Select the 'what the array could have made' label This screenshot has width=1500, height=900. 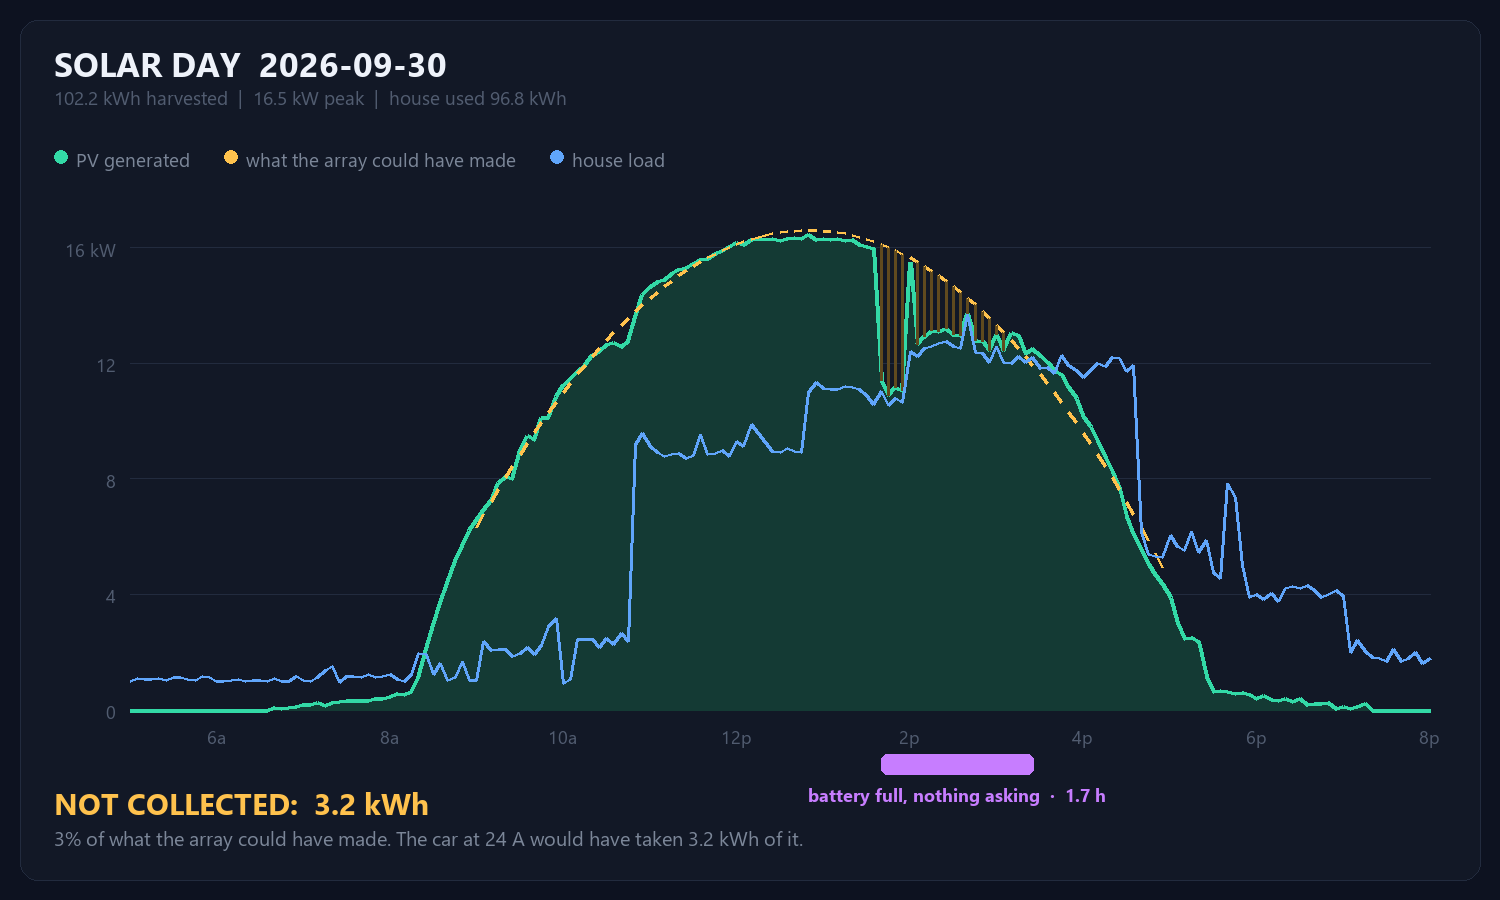[381, 160]
